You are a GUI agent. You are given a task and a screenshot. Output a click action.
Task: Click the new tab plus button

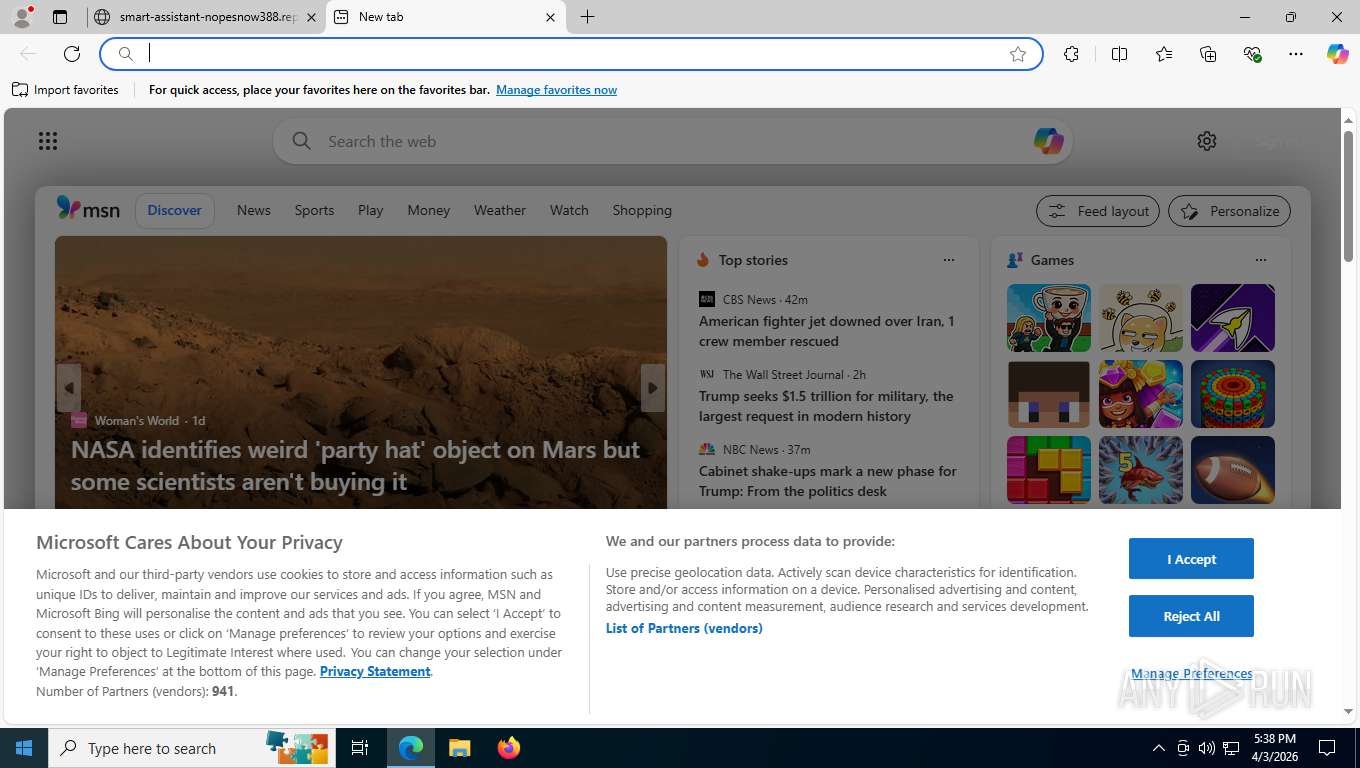click(587, 17)
